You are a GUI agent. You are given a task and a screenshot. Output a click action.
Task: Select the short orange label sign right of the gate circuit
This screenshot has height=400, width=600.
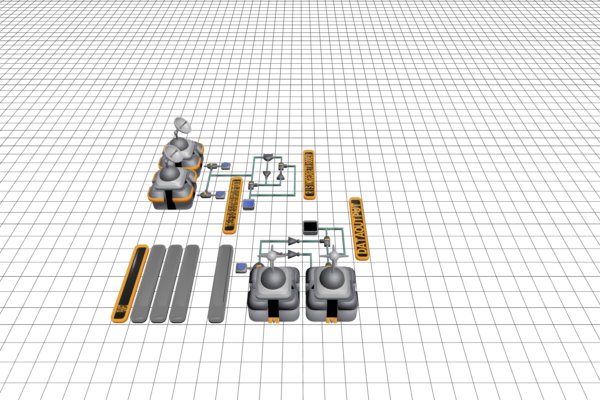coord(309,175)
